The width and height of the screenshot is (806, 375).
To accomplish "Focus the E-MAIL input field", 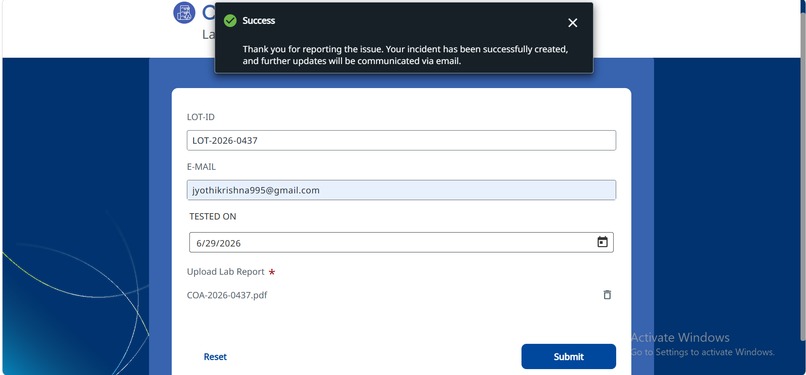I will pyautogui.click(x=401, y=190).
